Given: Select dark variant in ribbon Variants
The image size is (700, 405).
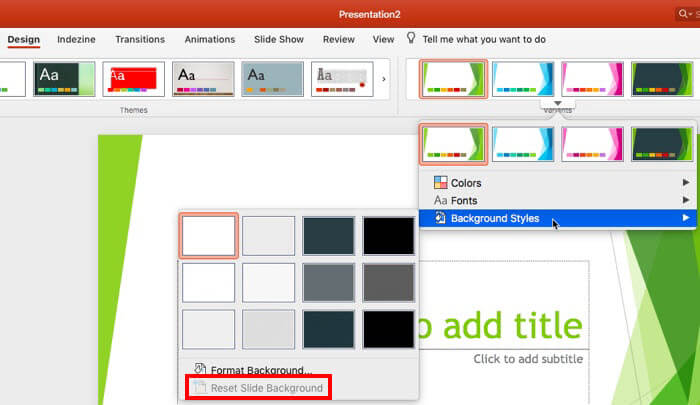Looking at the screenshot, I should [x=662, y=79].
